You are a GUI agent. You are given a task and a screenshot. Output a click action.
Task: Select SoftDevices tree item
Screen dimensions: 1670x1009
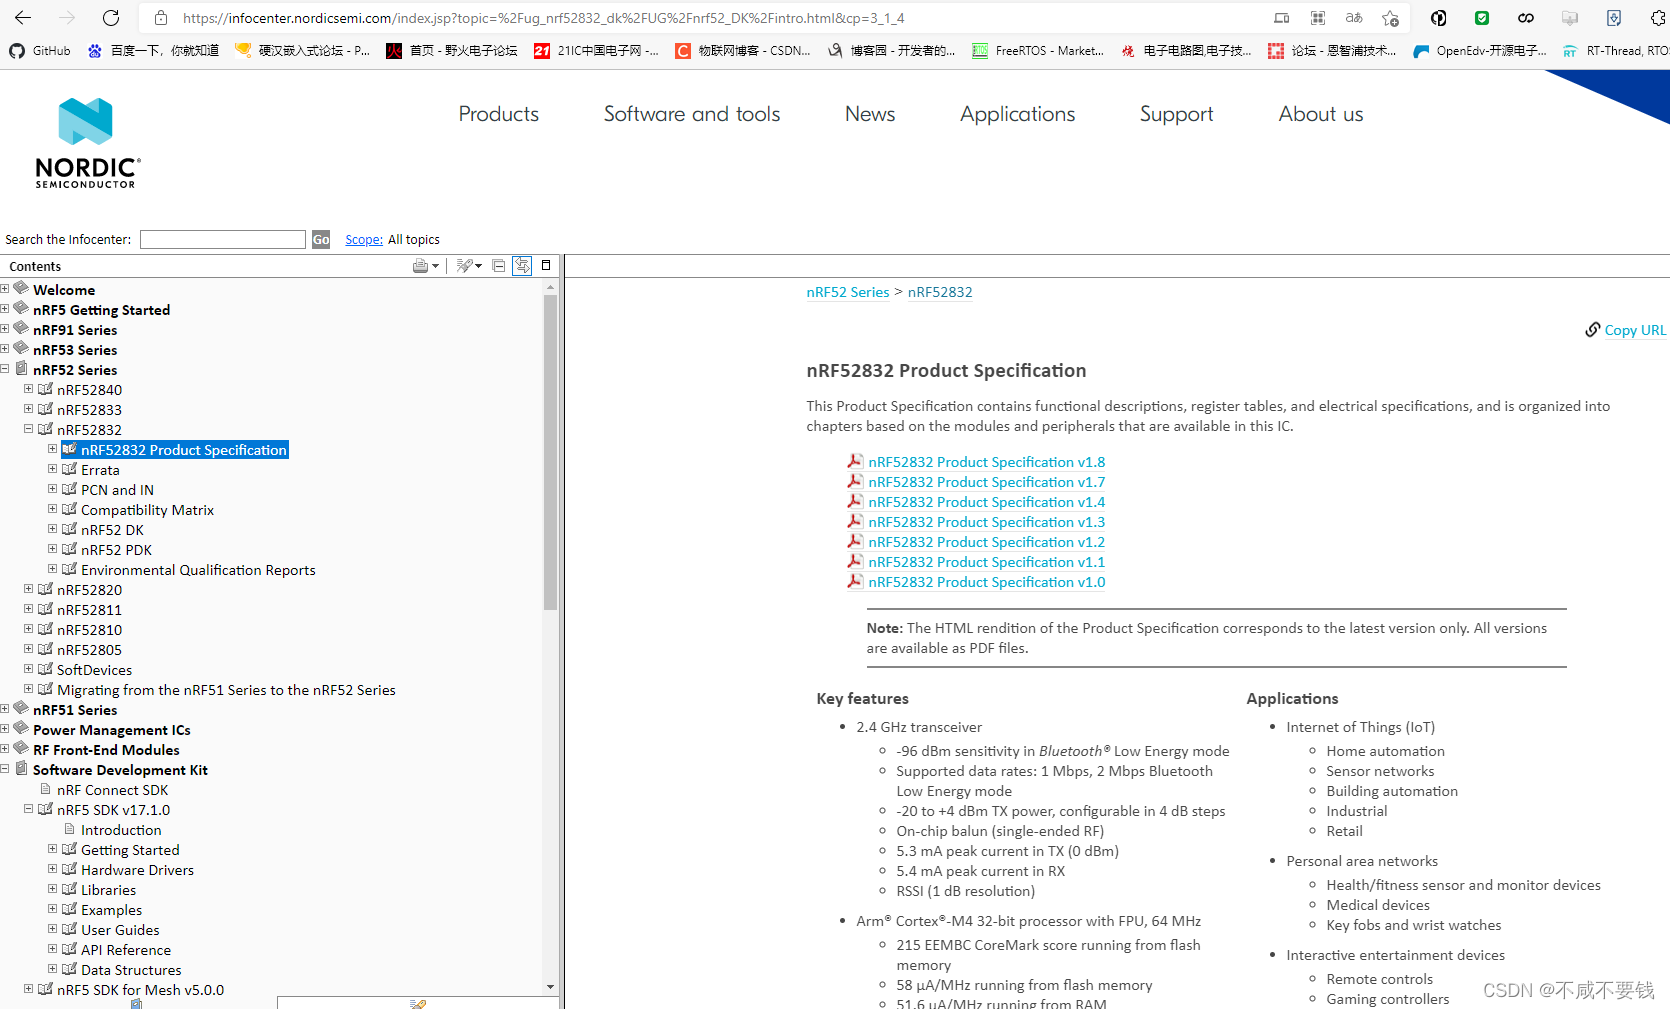(94, 670)
